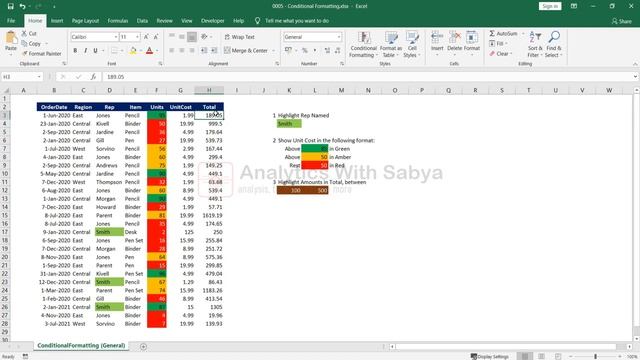The width and height of the screenshot is (640, 360).
Task: Add a new sheet with plus icon
Action: tap(143, 347)
